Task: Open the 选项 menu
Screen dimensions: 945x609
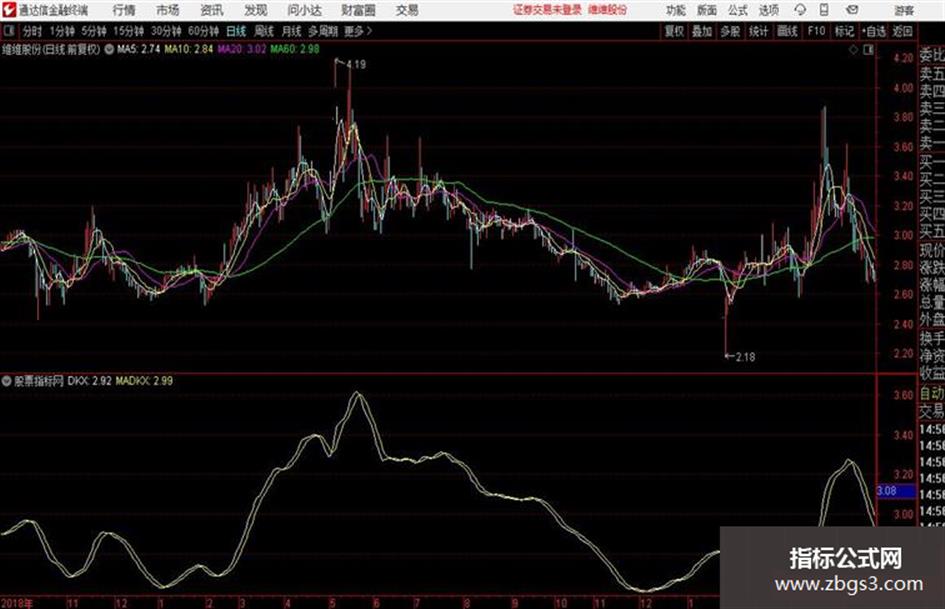Action: 769,10
